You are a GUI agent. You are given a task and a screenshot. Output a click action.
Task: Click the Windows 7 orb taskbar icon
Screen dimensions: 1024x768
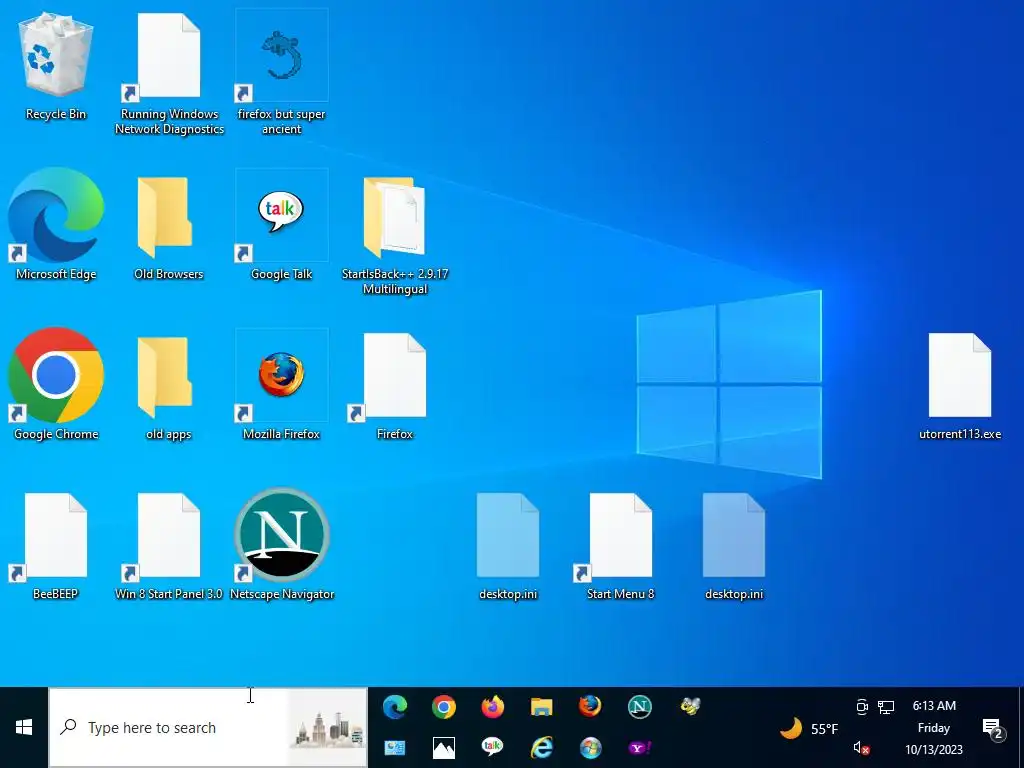click(590, 748)
